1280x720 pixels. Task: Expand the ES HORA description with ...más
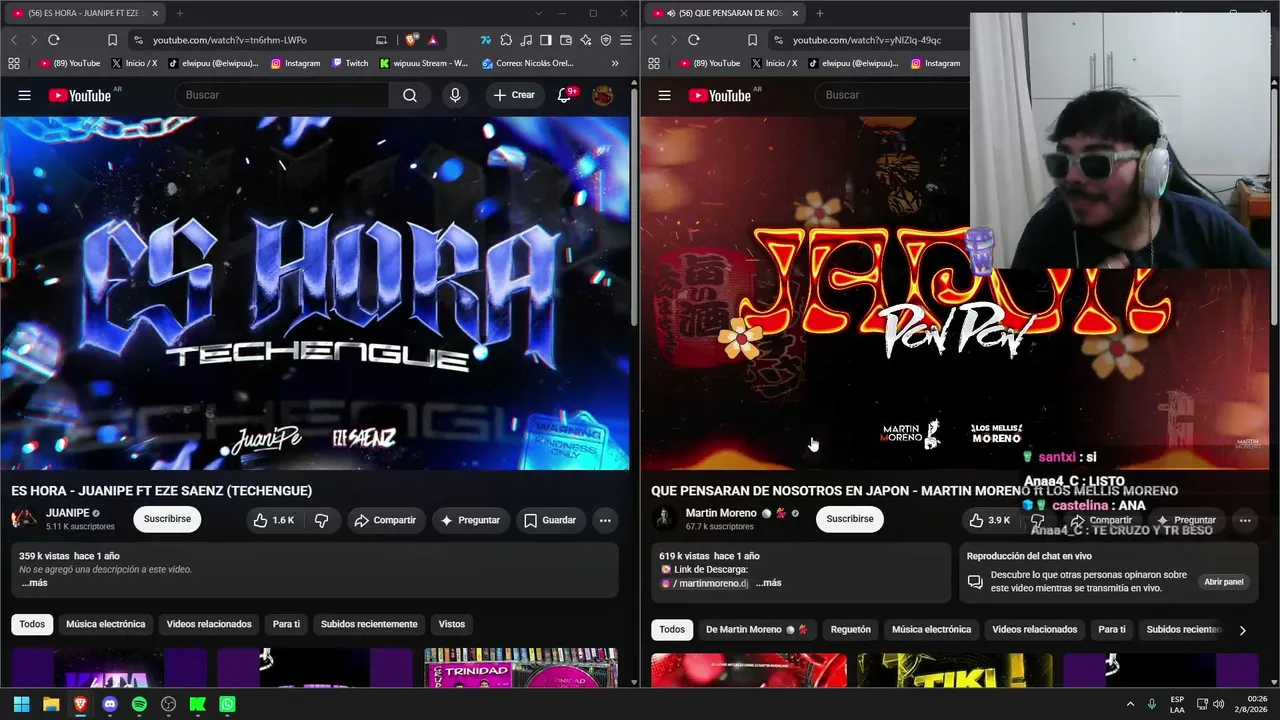[x=34, y=583]
